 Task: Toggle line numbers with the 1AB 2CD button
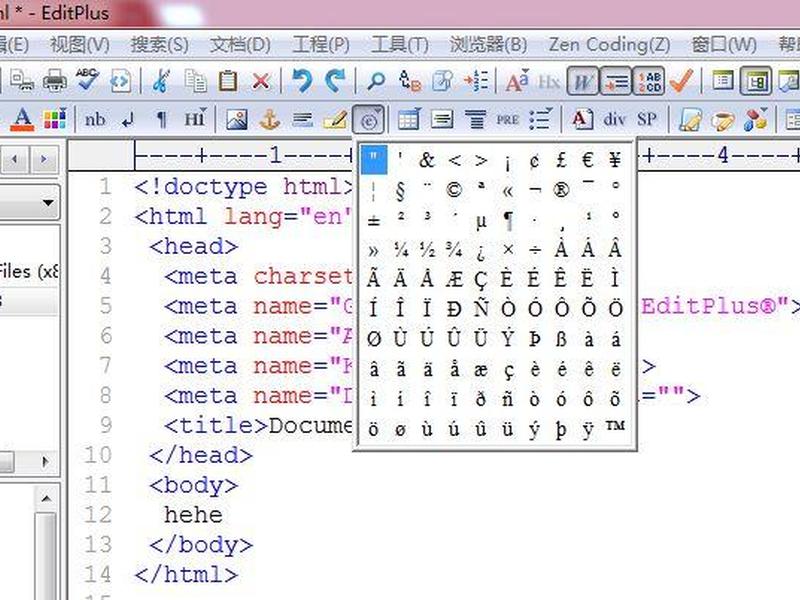[x=648, y=81]
